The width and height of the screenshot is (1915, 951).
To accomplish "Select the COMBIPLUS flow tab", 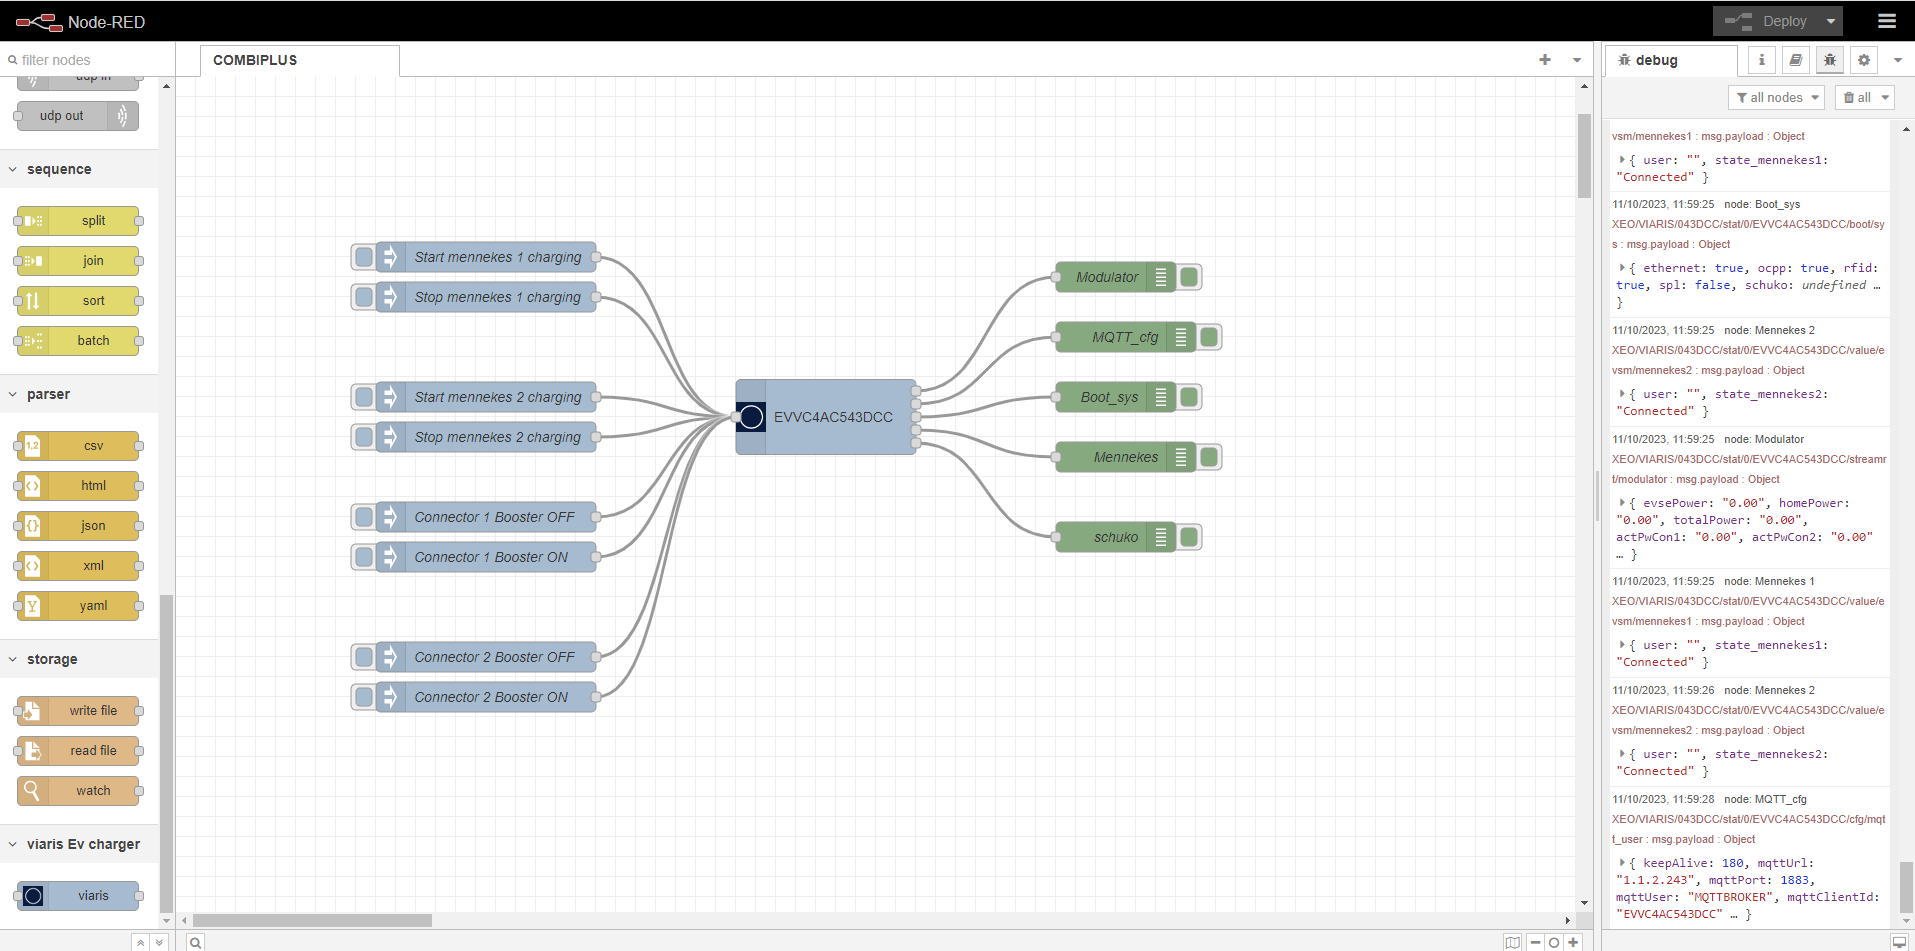I will 299,60.
